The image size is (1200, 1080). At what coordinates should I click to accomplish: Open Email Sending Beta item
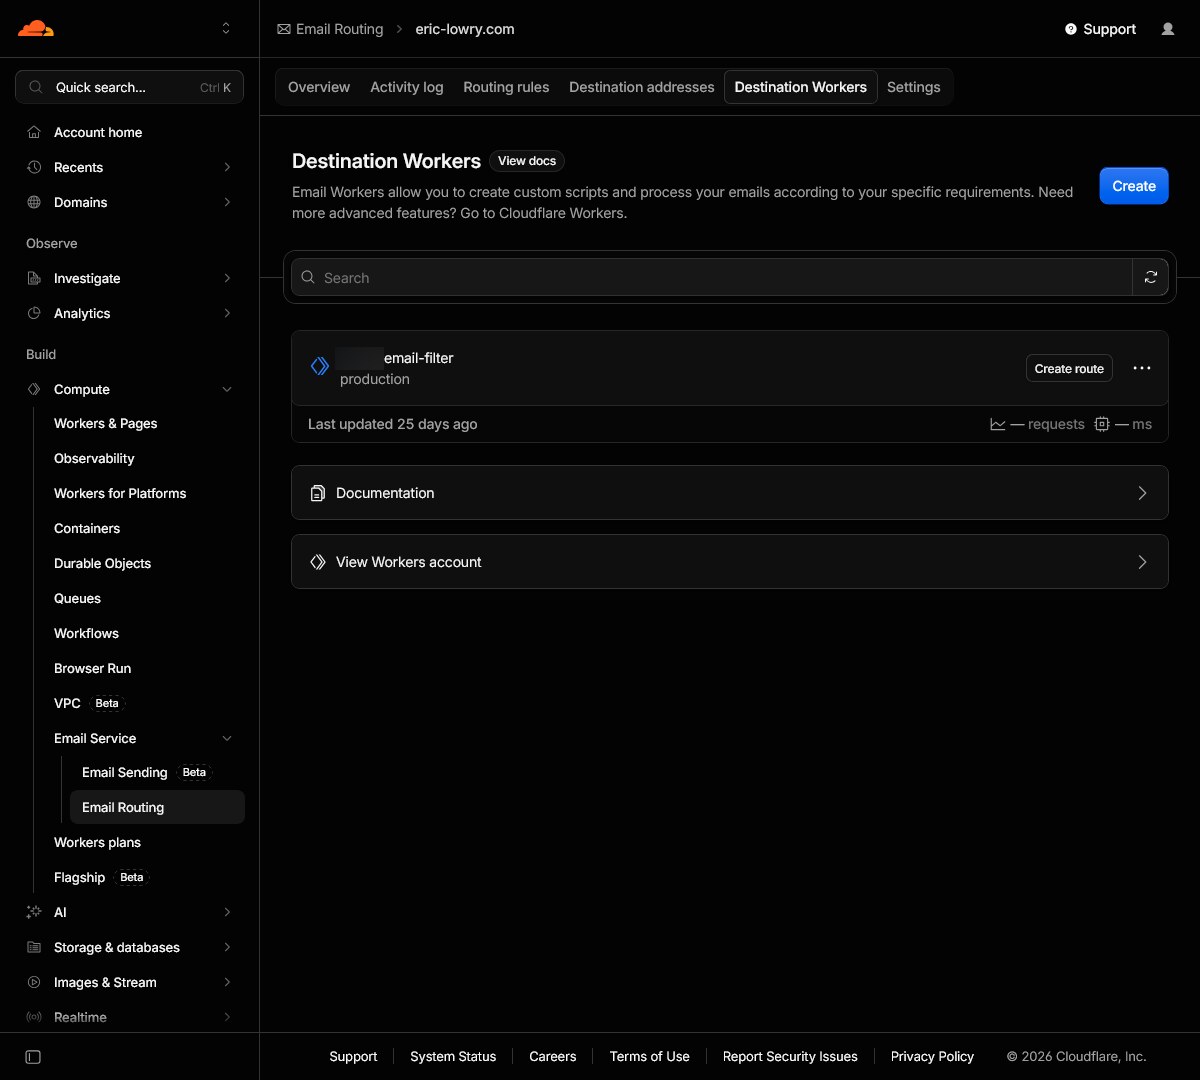(x=146, y=772)
